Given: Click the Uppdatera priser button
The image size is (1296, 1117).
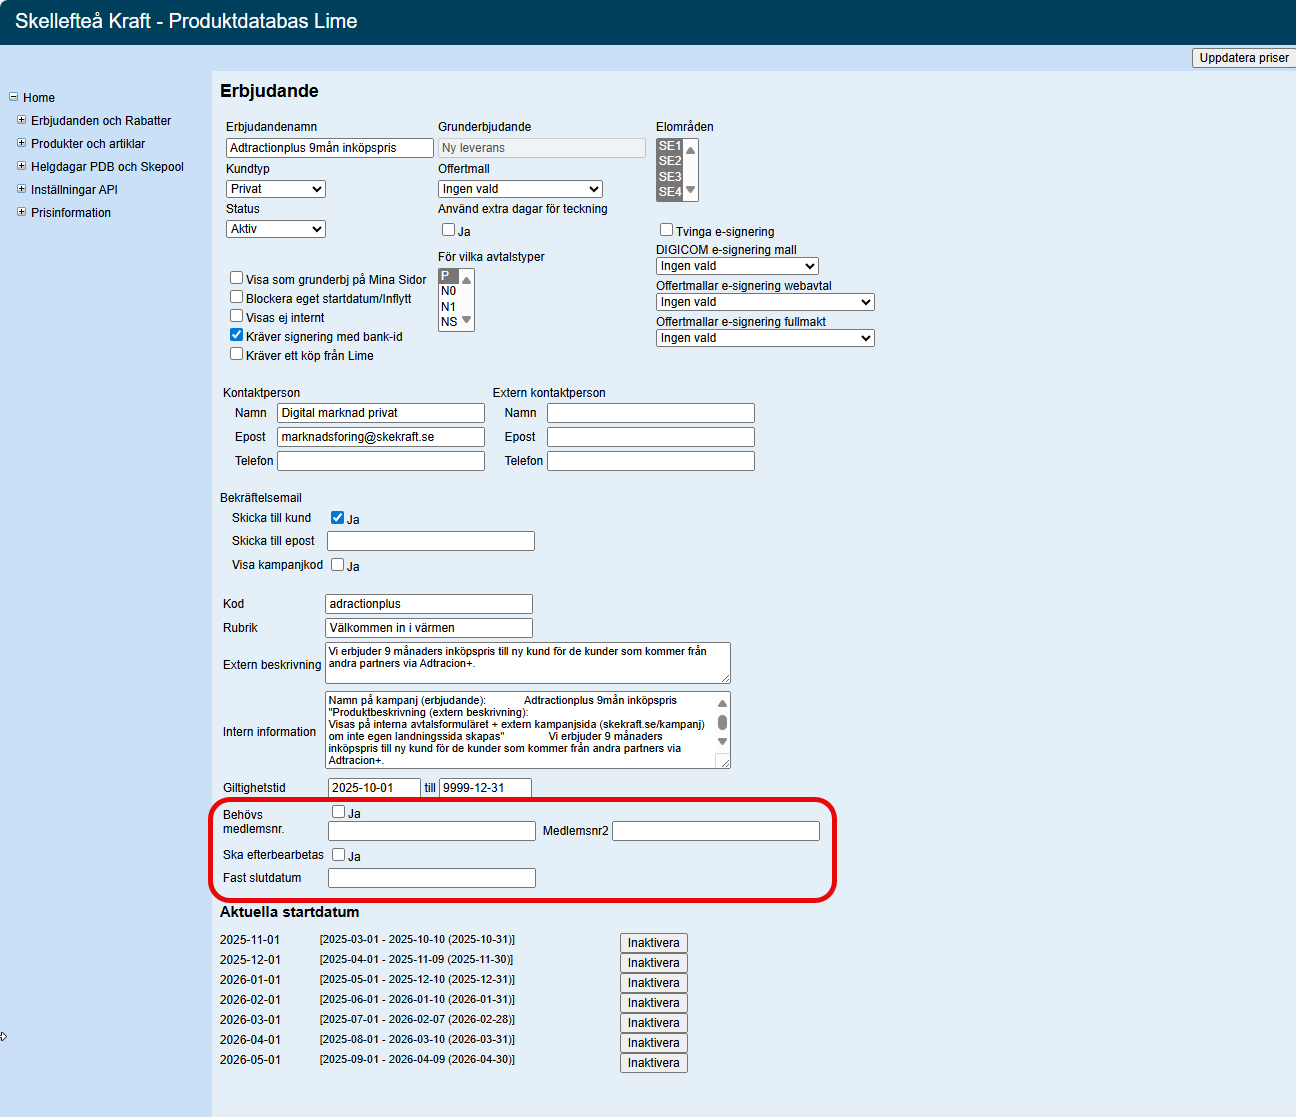Looking at the screenshot, I should point(1243,58).
